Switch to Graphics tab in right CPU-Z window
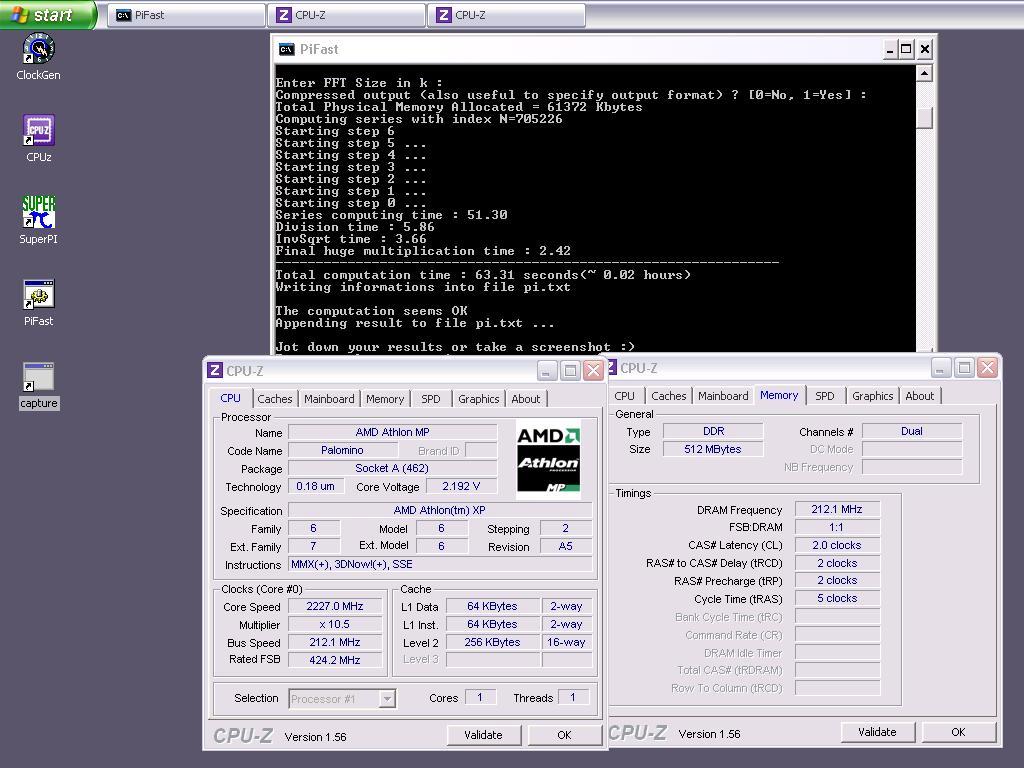The image size is (1024, 768). [872, 396]
